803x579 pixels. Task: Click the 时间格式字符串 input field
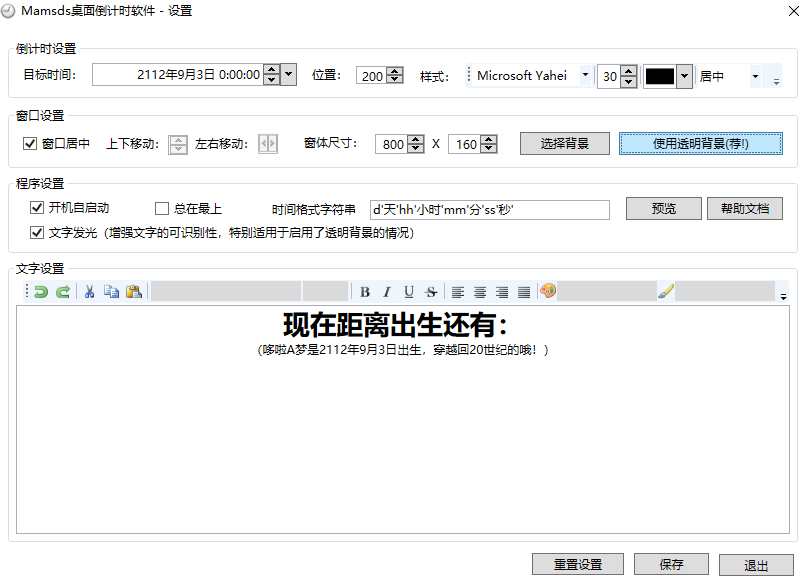click(490, 210)
